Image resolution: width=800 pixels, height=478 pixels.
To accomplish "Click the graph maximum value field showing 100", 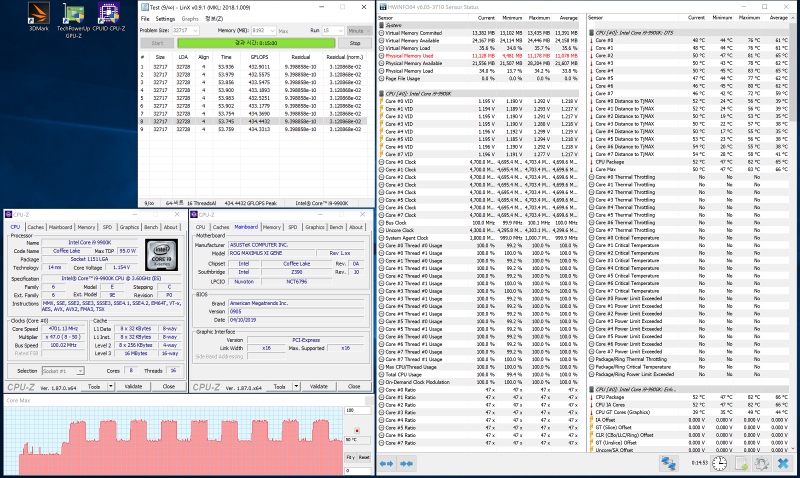I will 358,410.
